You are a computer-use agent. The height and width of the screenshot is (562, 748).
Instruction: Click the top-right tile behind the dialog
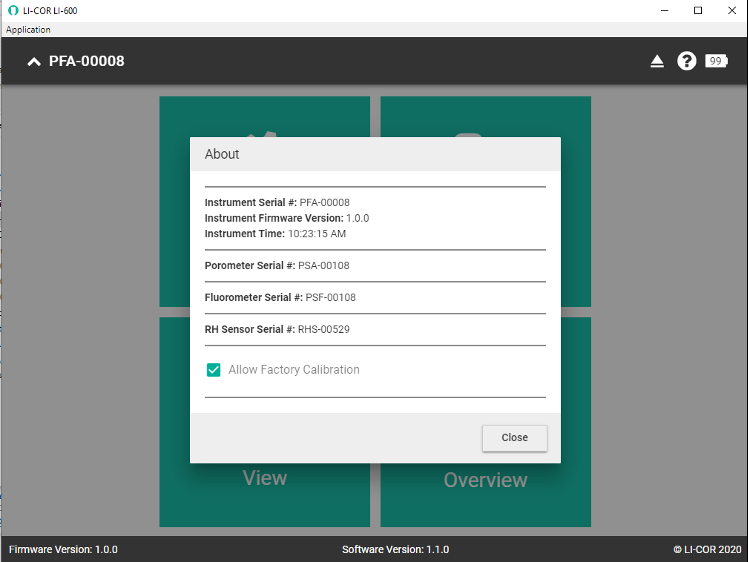(x=485, y=115)
